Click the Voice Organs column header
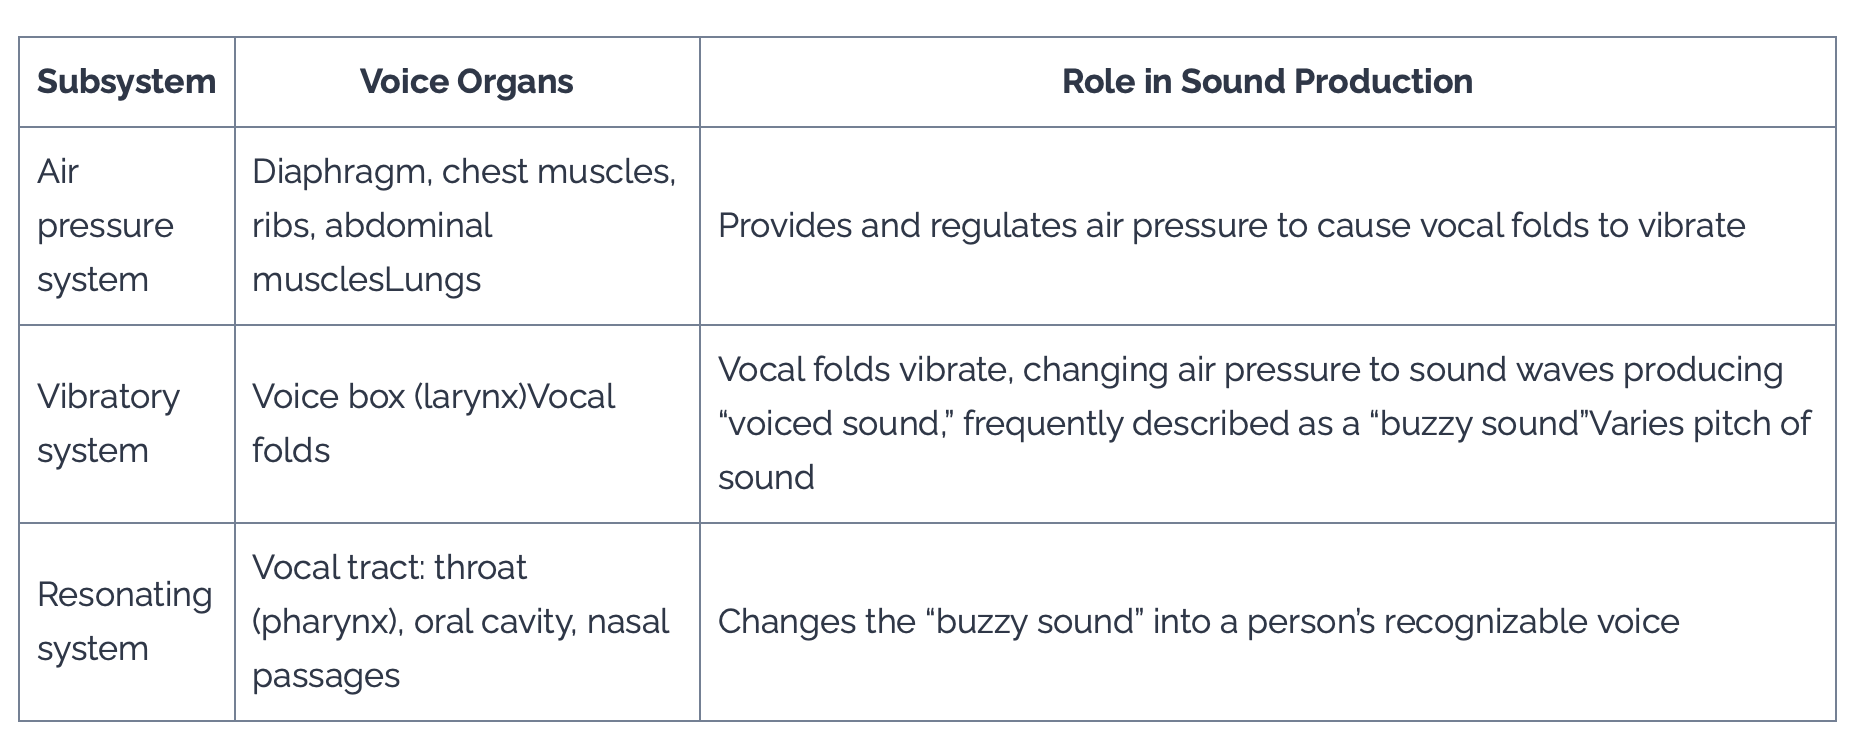 pyautogui.click(x=466, y=82)
